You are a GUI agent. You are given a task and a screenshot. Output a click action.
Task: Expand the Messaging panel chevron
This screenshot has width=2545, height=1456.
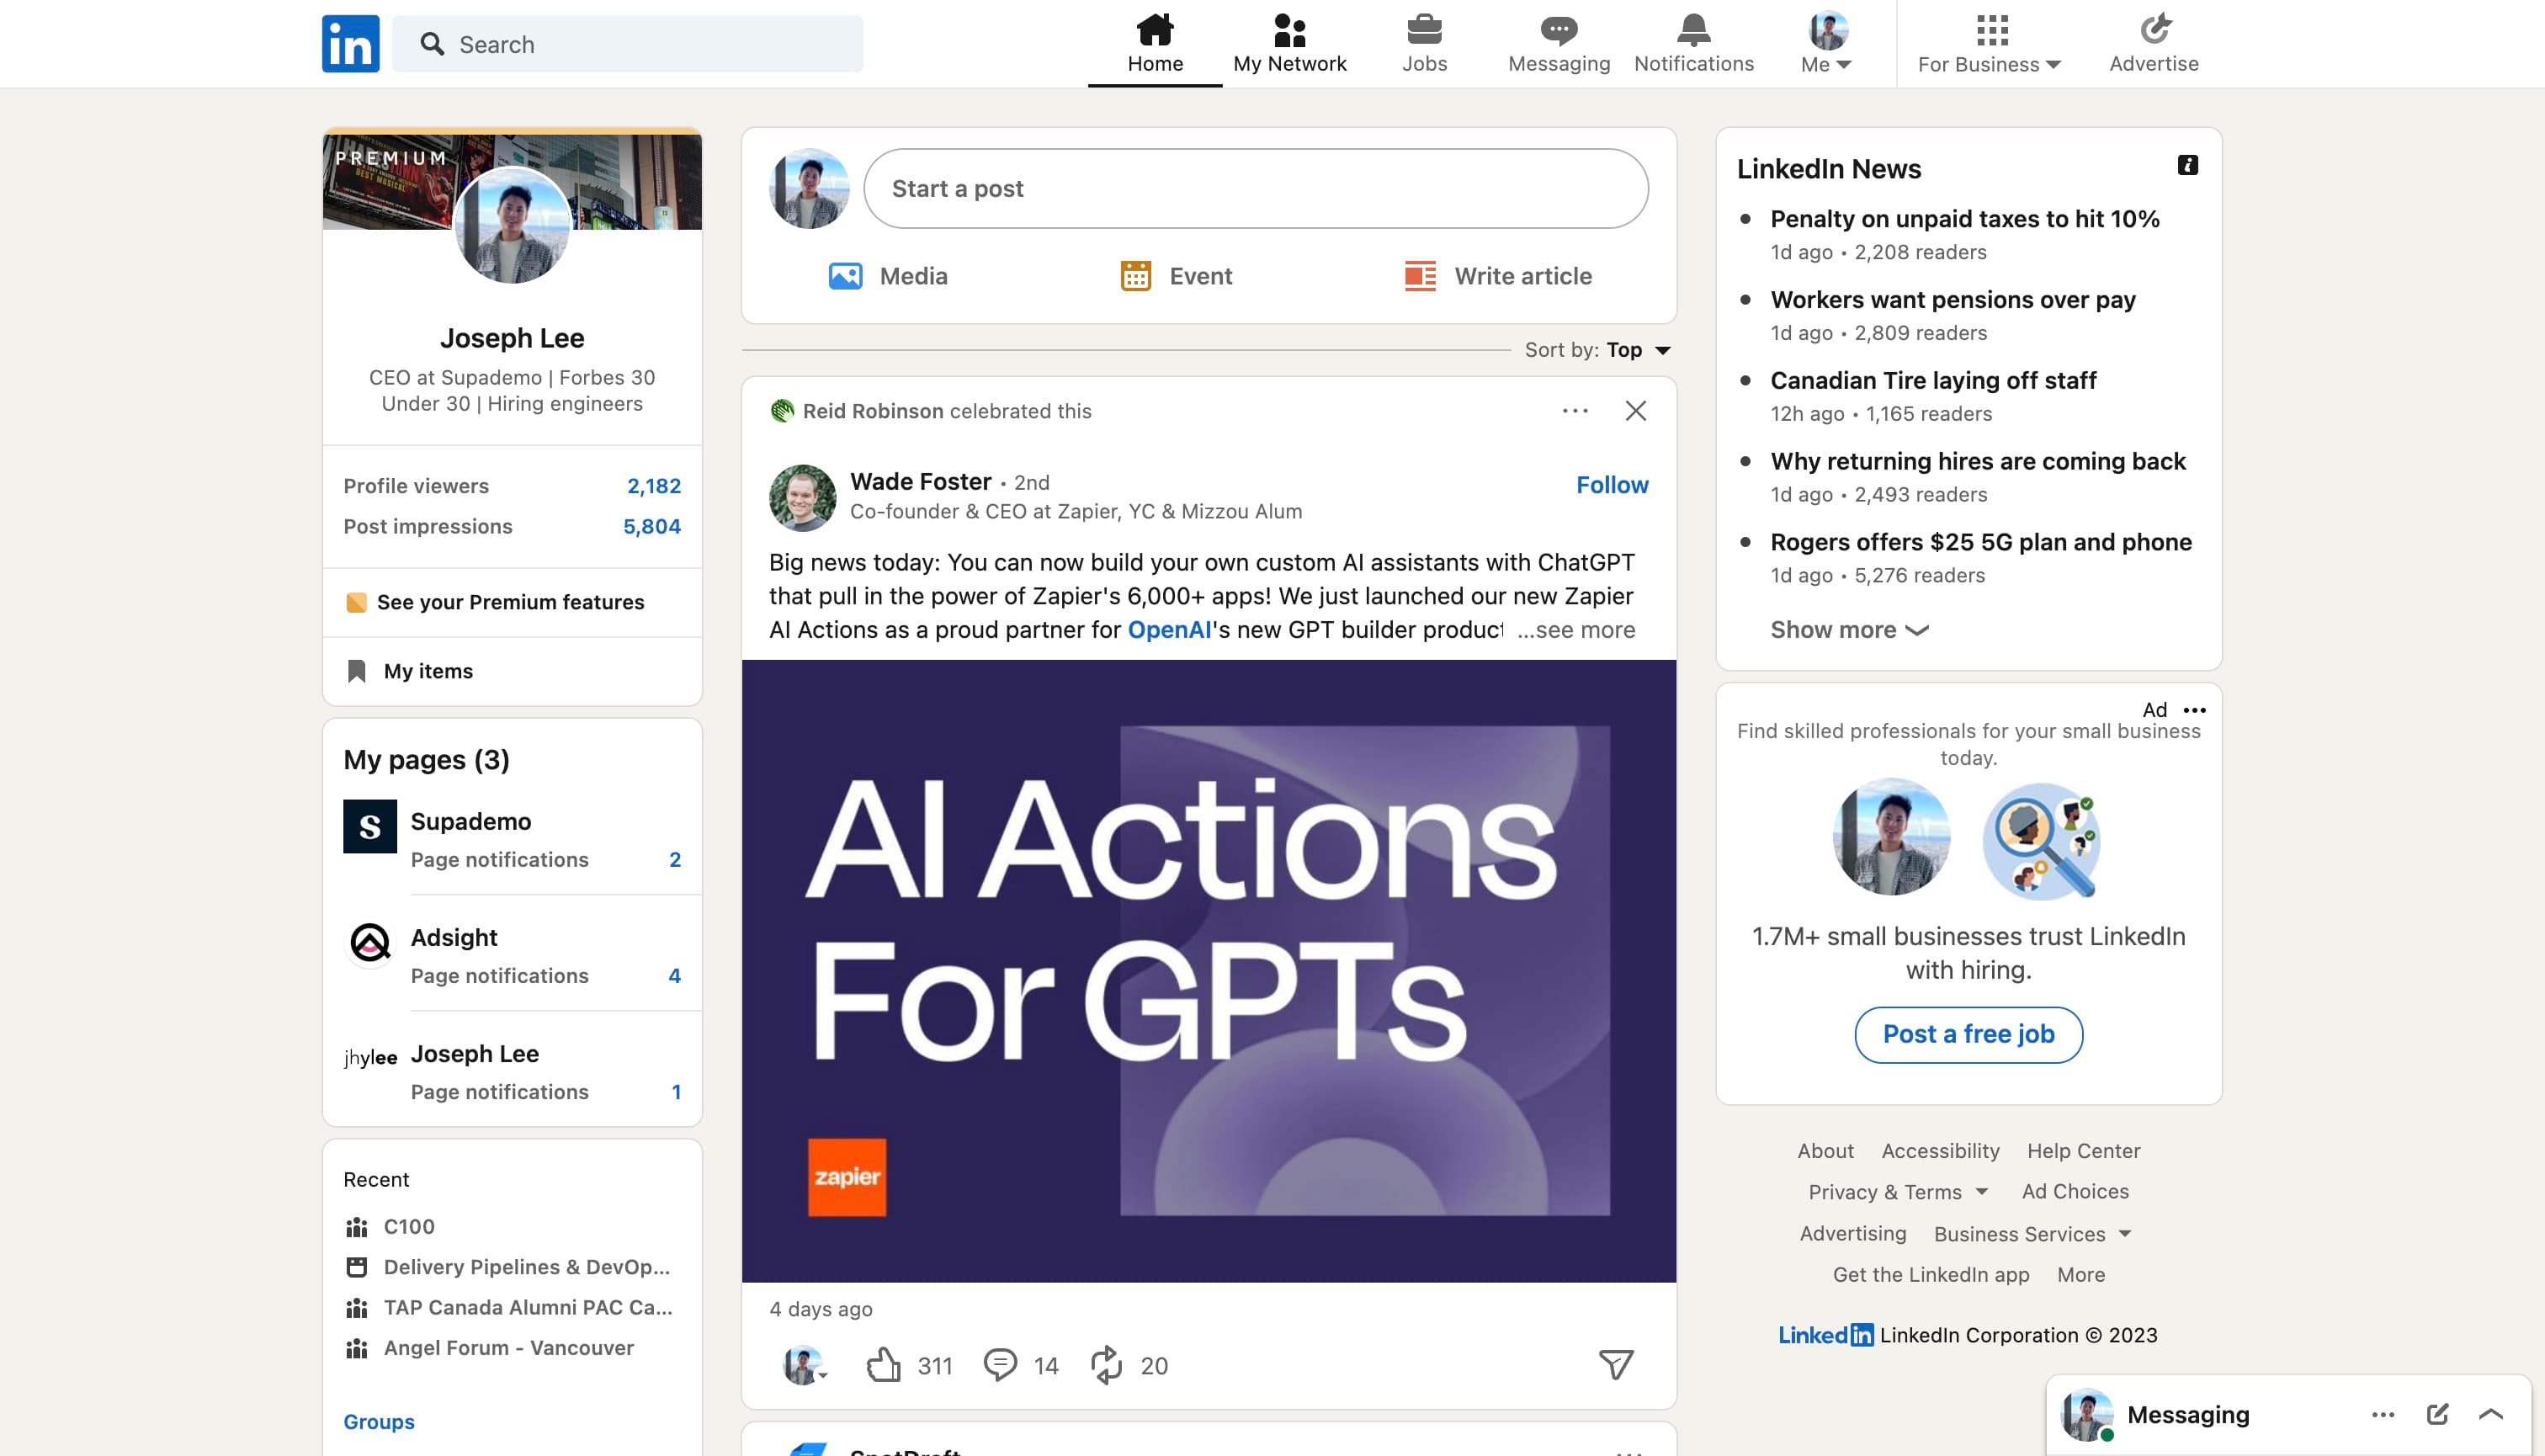pyautogui.click(x=2490, y=1414)
